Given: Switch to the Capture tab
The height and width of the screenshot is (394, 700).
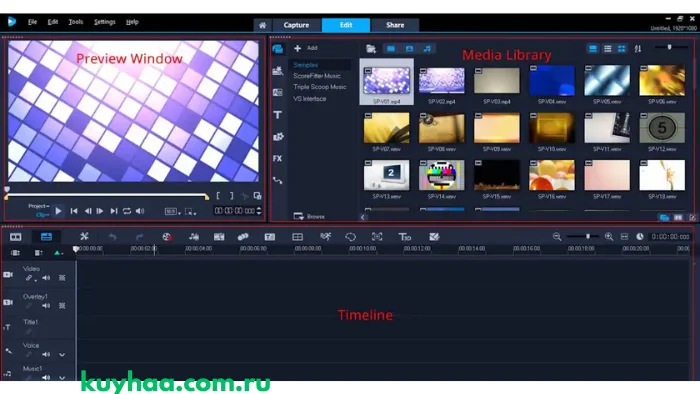Looking at the screenshot, I should pyautogui.click(x=296, y=25).
